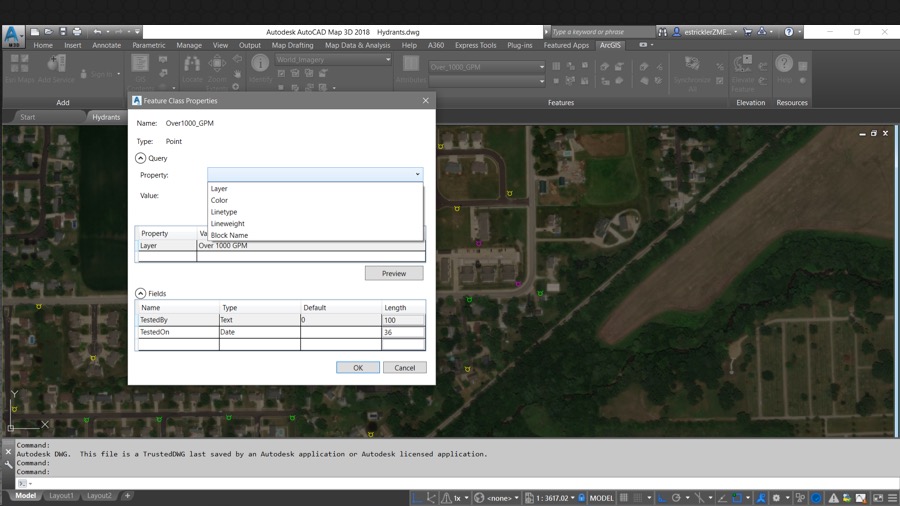Toggle MODEL space button in status bar
Viewport: 900px width, 506px height.
(602, 497)
